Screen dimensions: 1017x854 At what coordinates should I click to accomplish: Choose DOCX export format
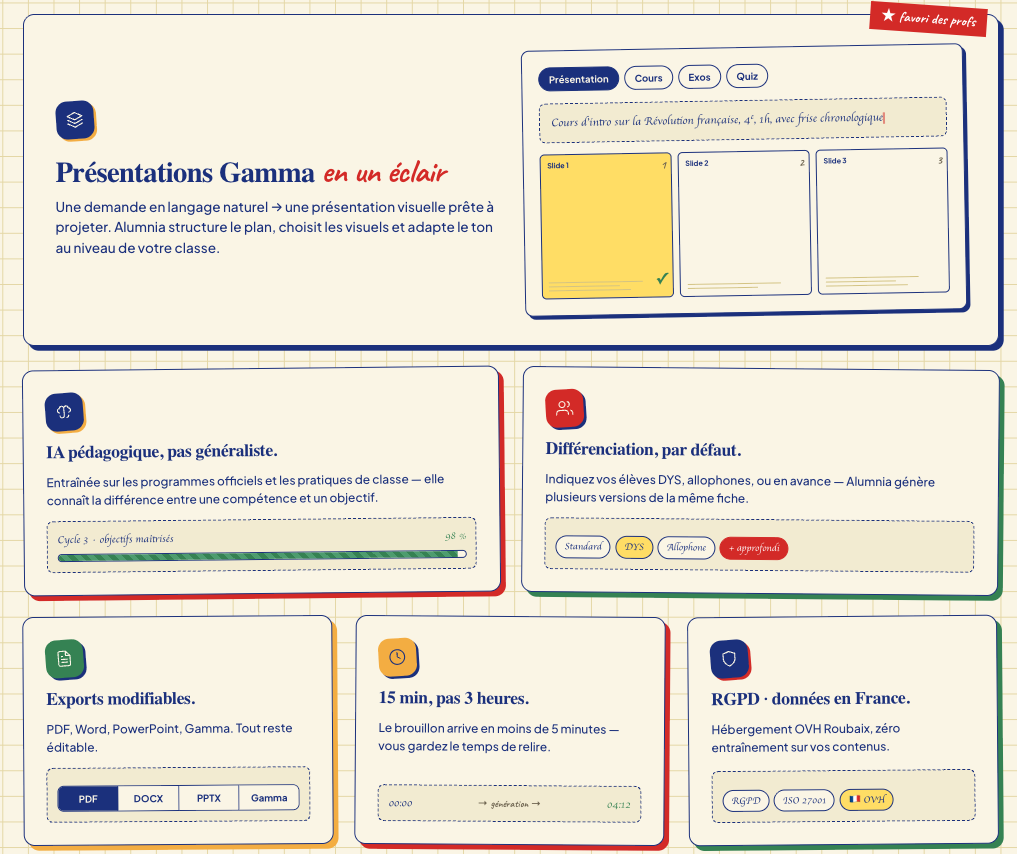click(149, 798)
